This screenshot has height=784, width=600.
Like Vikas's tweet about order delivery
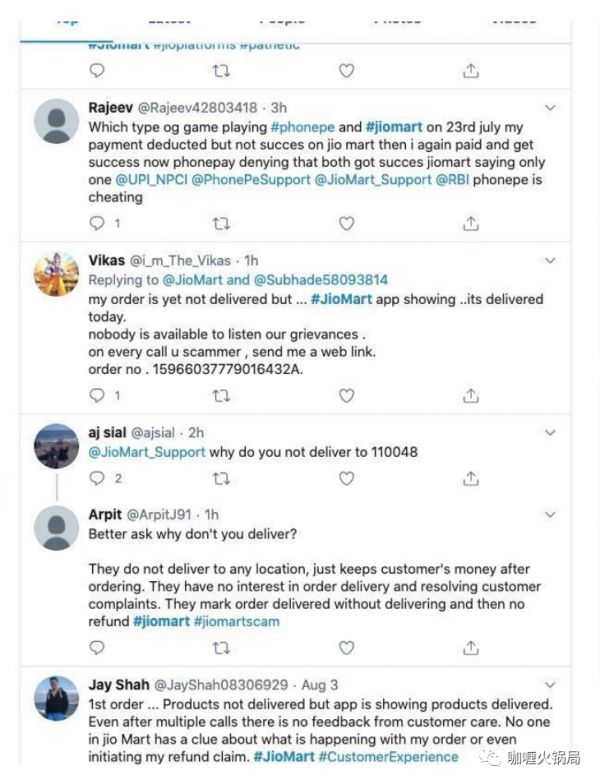point(346,395)
